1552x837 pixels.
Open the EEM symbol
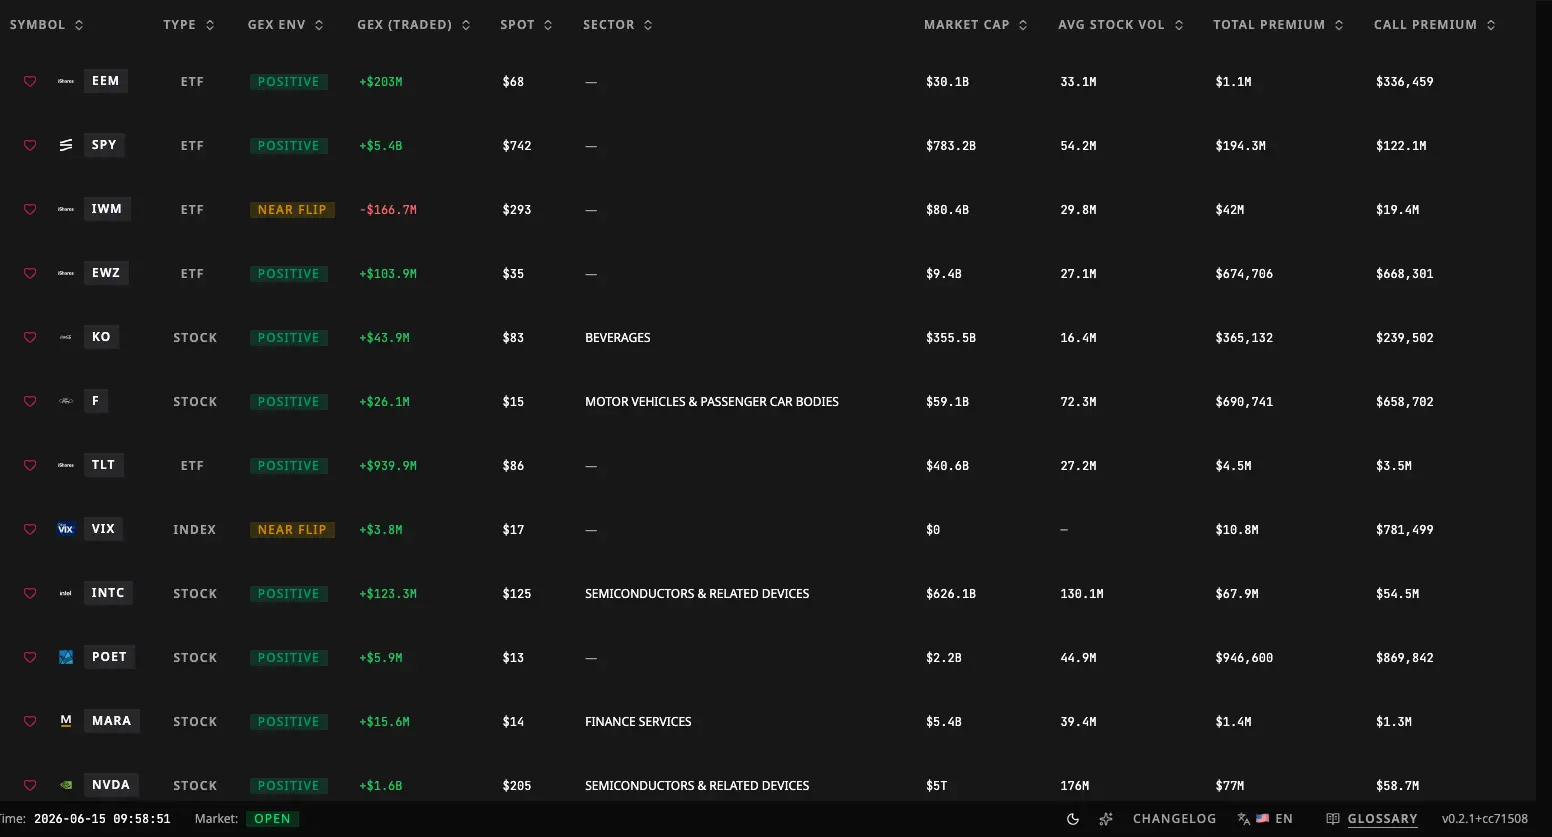coord(105,81)
